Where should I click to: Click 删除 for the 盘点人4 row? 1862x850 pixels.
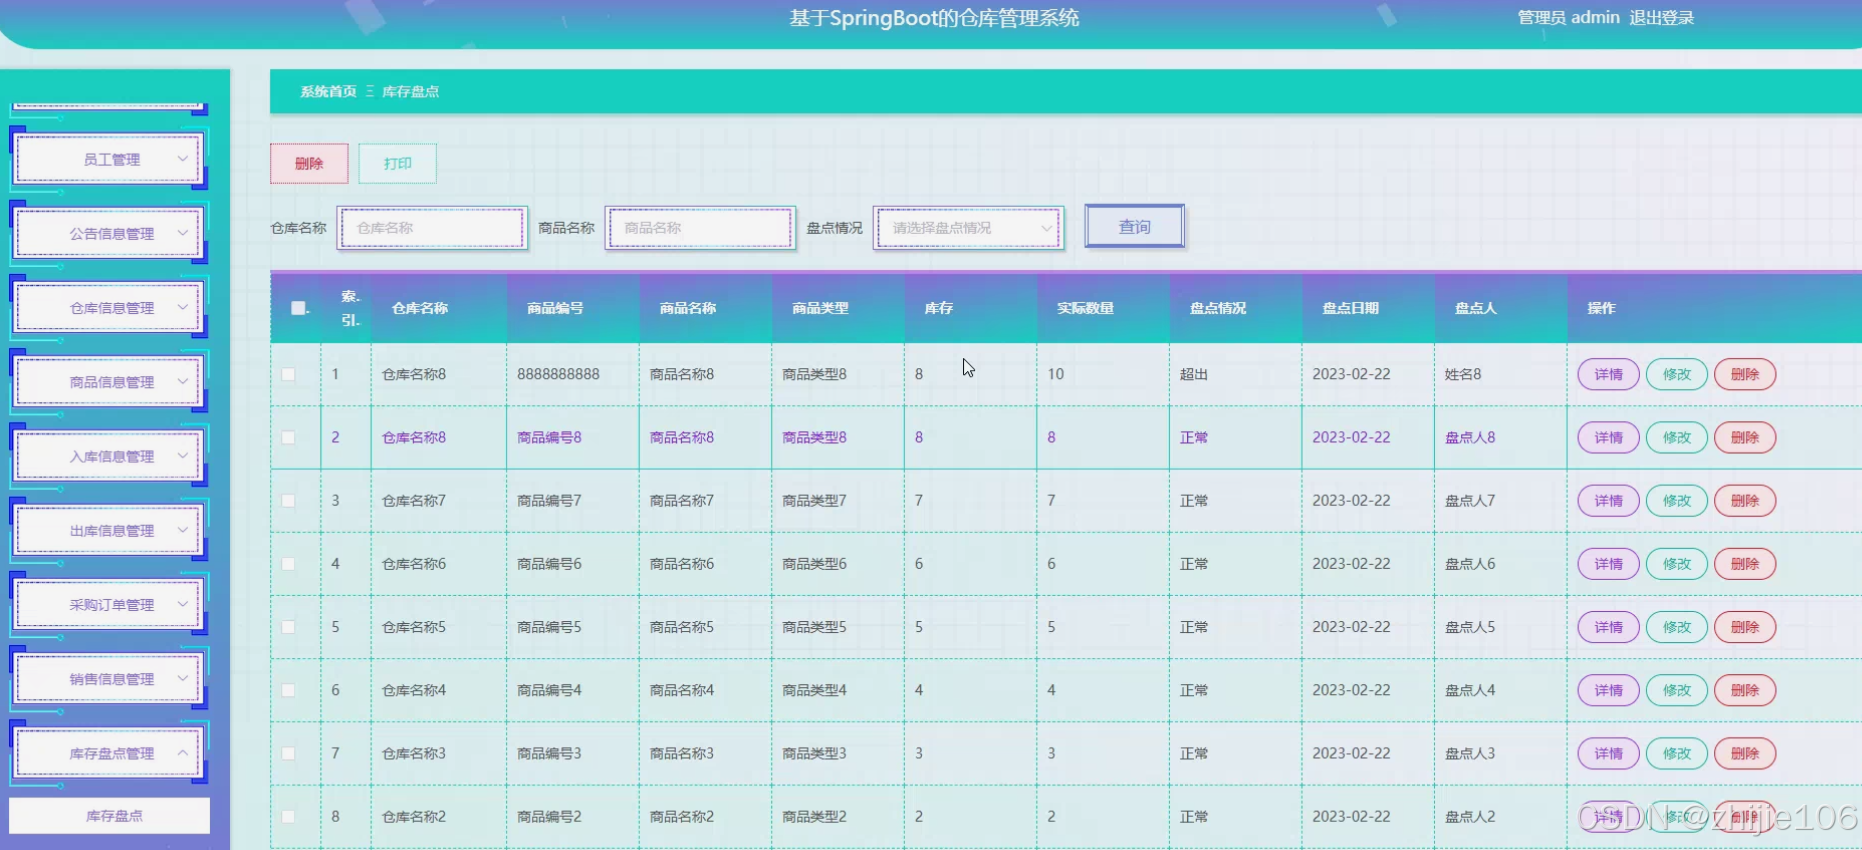1744,690
